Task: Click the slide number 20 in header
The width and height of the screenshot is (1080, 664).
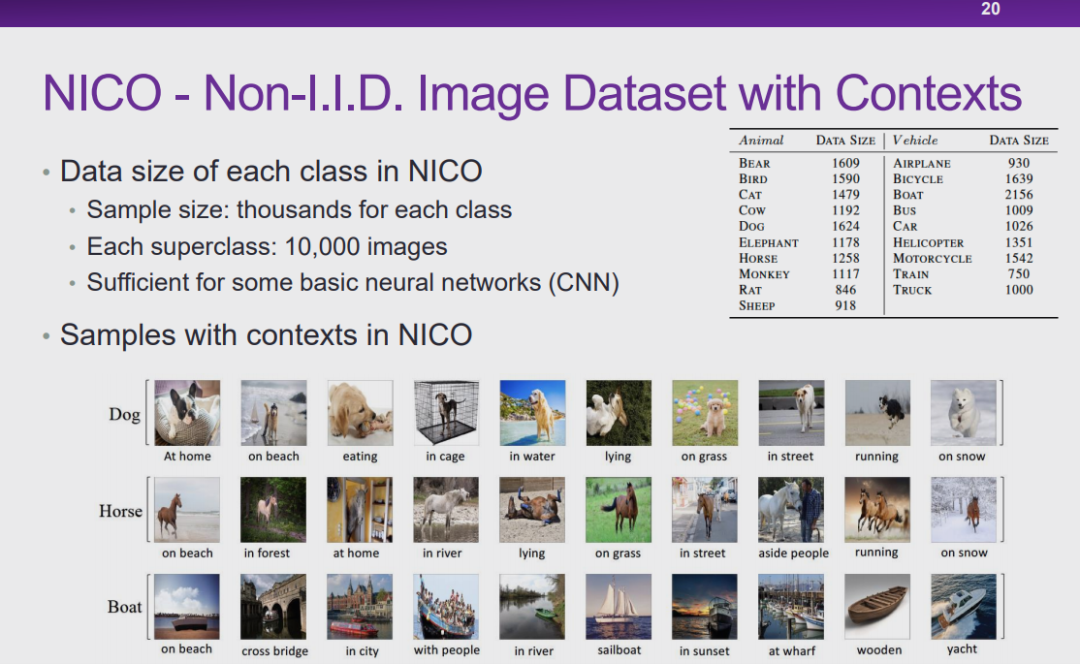Action: tap(989, 10)
